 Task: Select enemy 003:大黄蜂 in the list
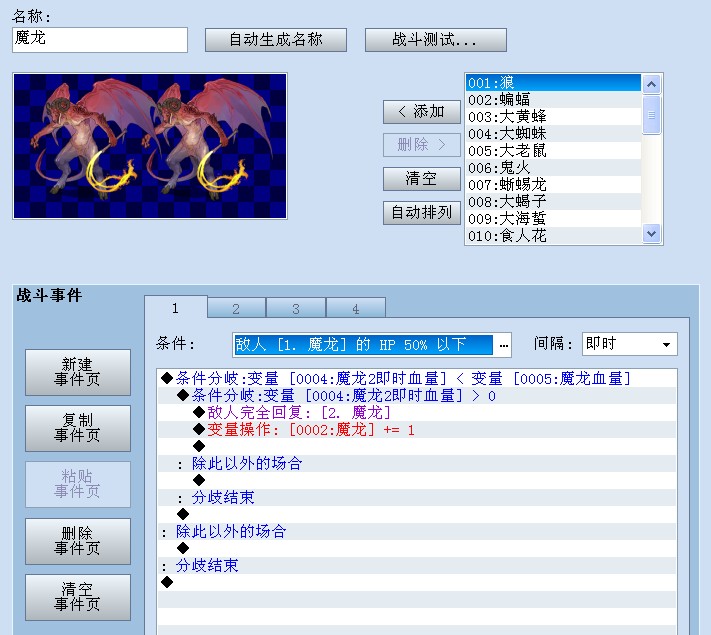click(x=553, y=117)
